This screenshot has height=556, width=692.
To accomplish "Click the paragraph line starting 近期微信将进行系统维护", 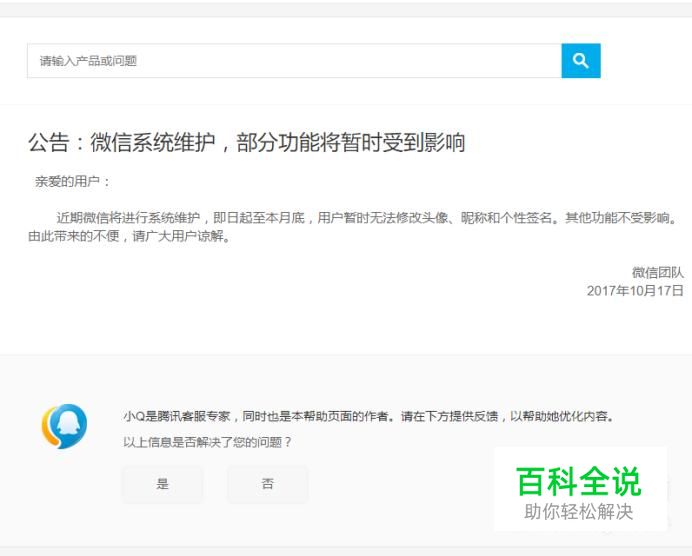I will click(x=366, y=218).
